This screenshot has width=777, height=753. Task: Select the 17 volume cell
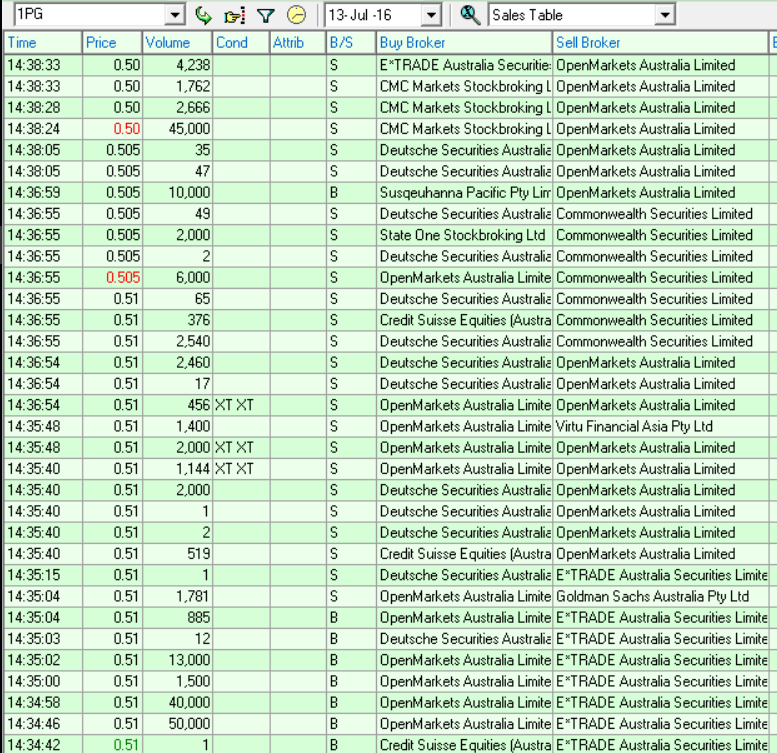coord(177,383)
